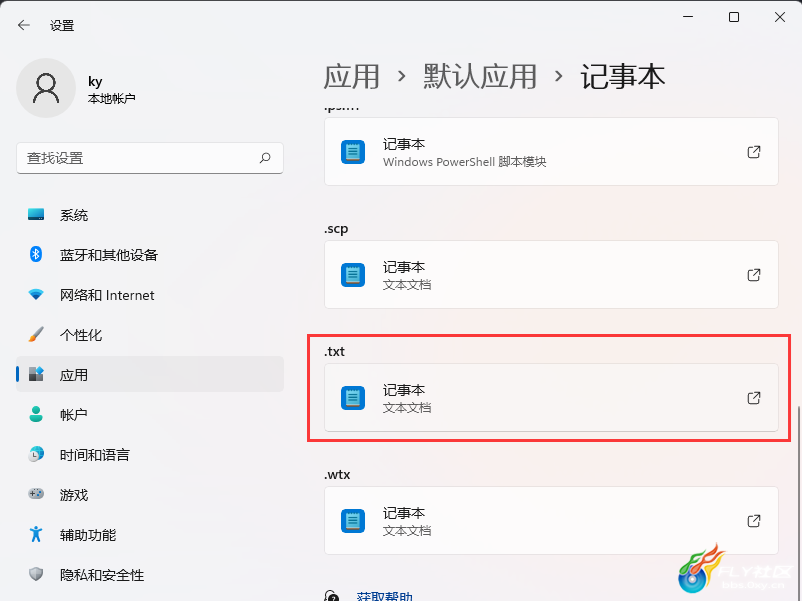Screen dimensions: 802x601
Task: Click open-external icon on .txt row
Action: [754, 397]
